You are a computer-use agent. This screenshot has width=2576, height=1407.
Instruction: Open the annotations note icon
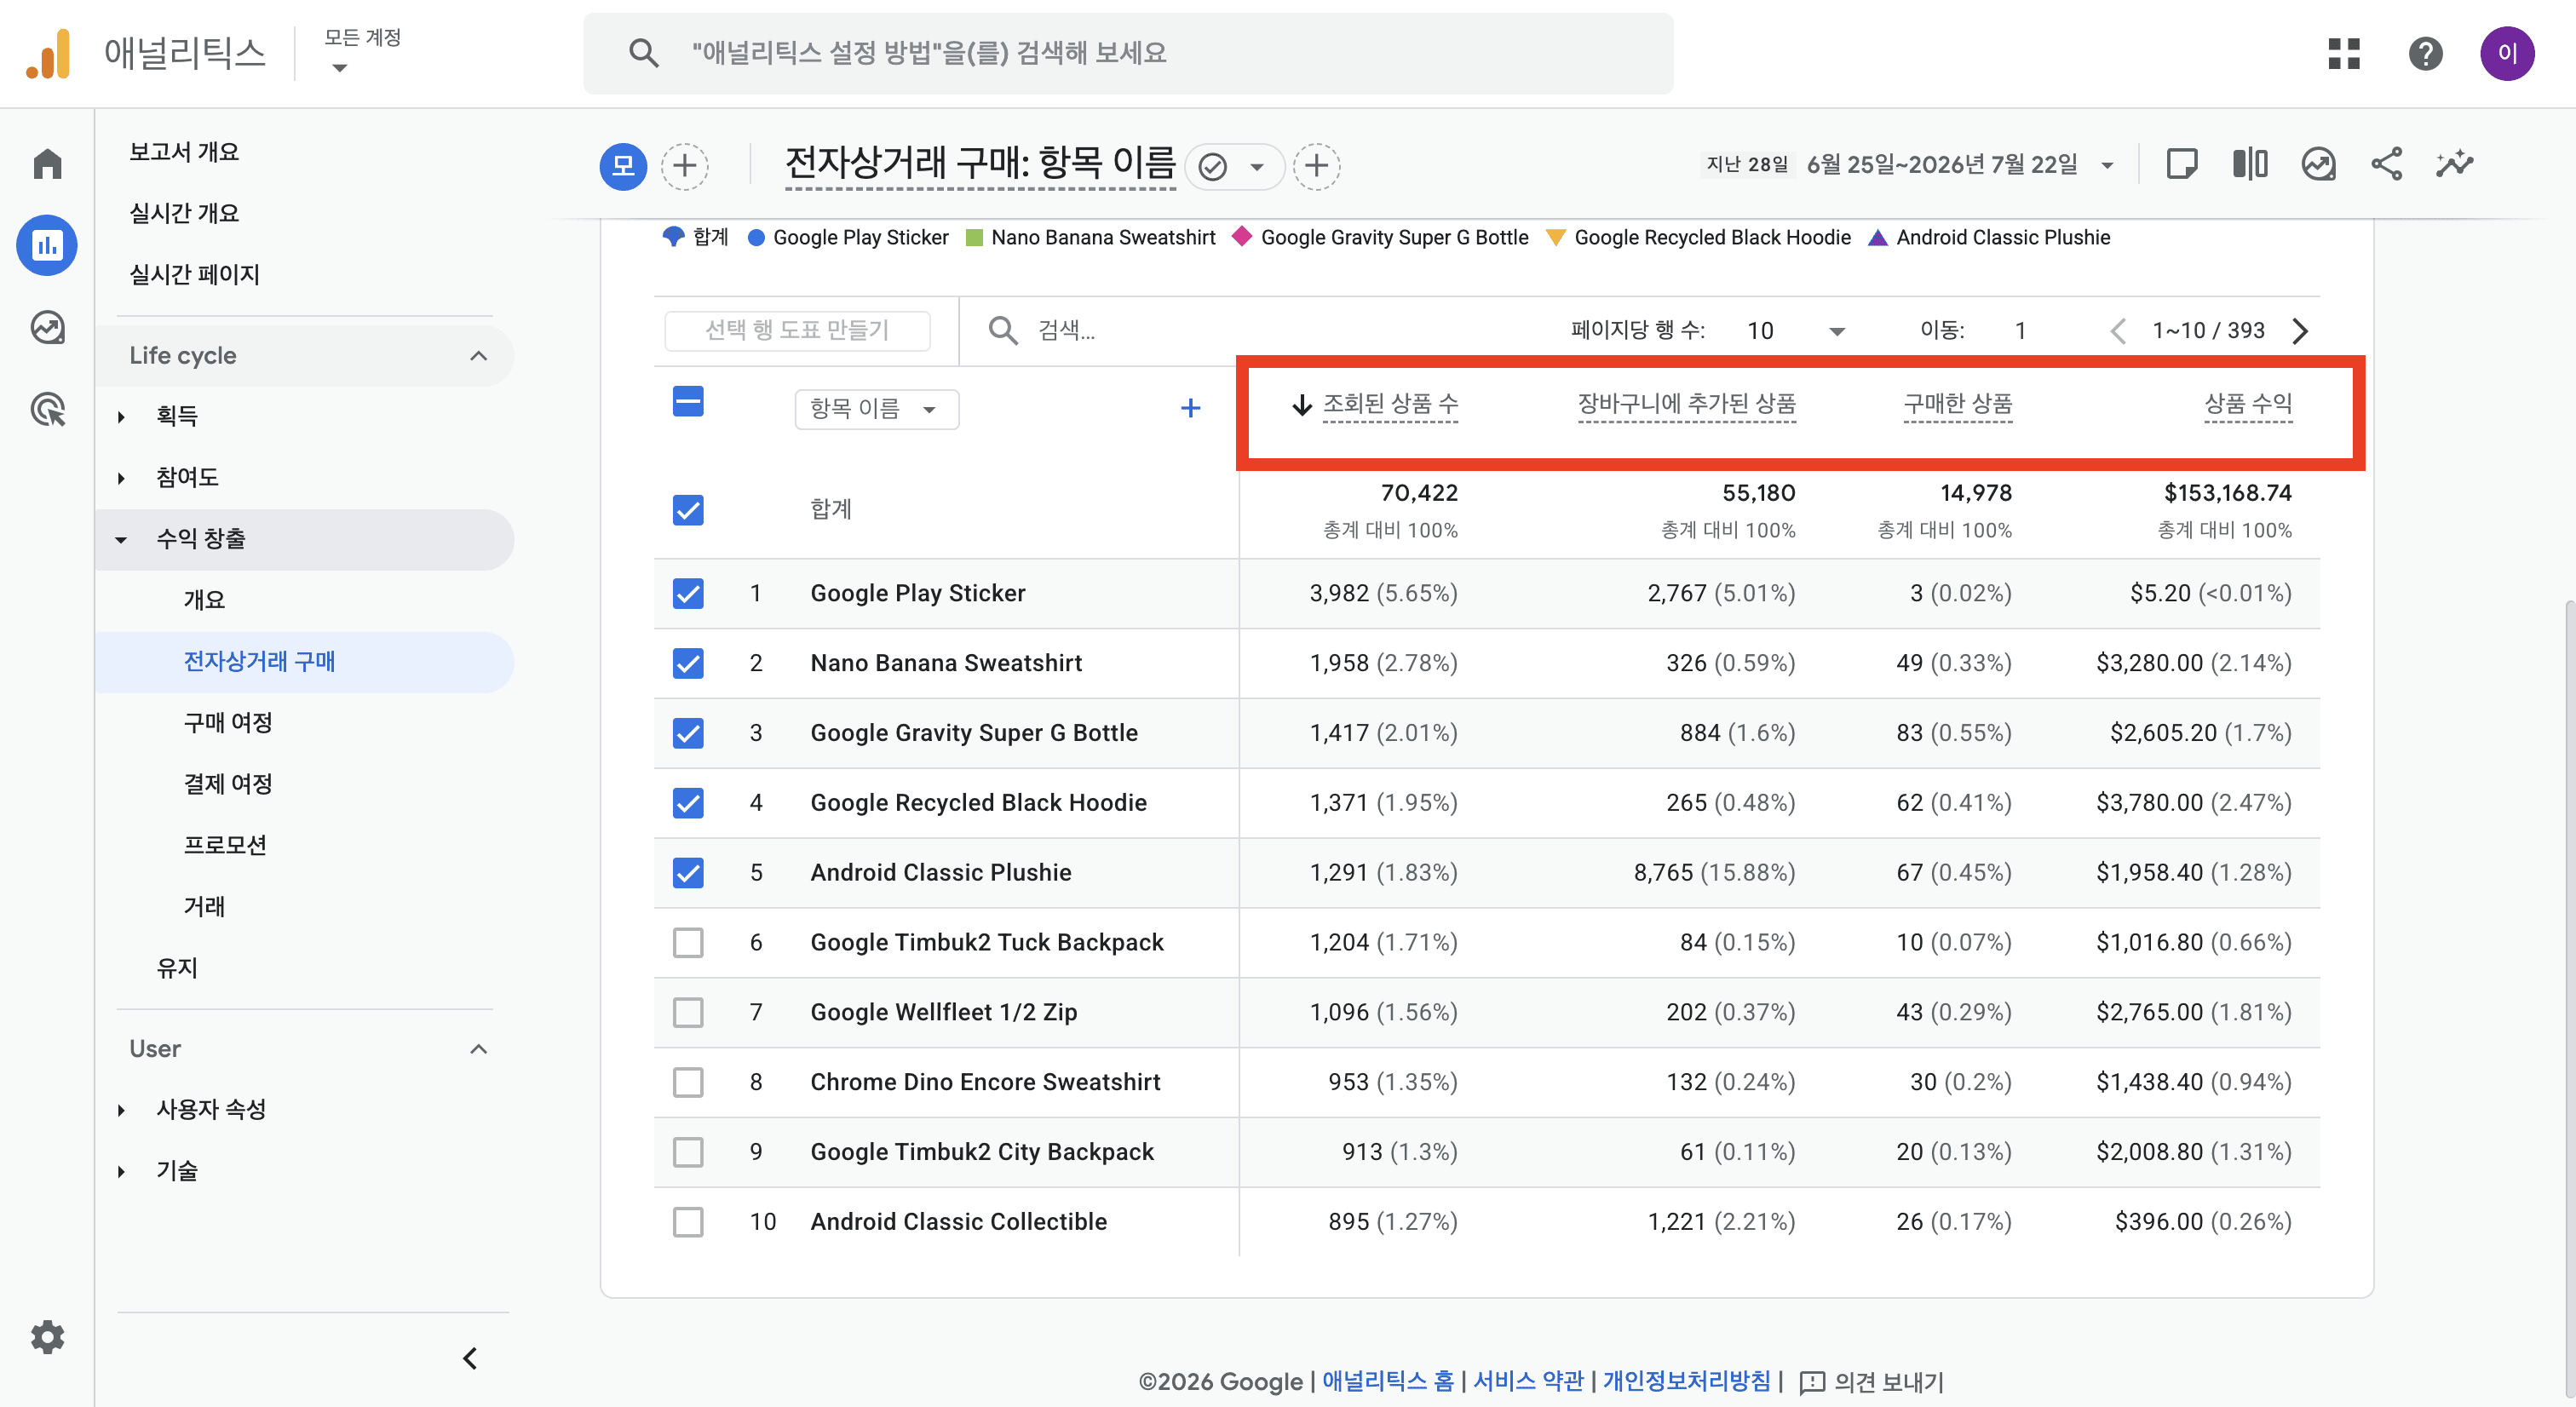coord(2182,163)
